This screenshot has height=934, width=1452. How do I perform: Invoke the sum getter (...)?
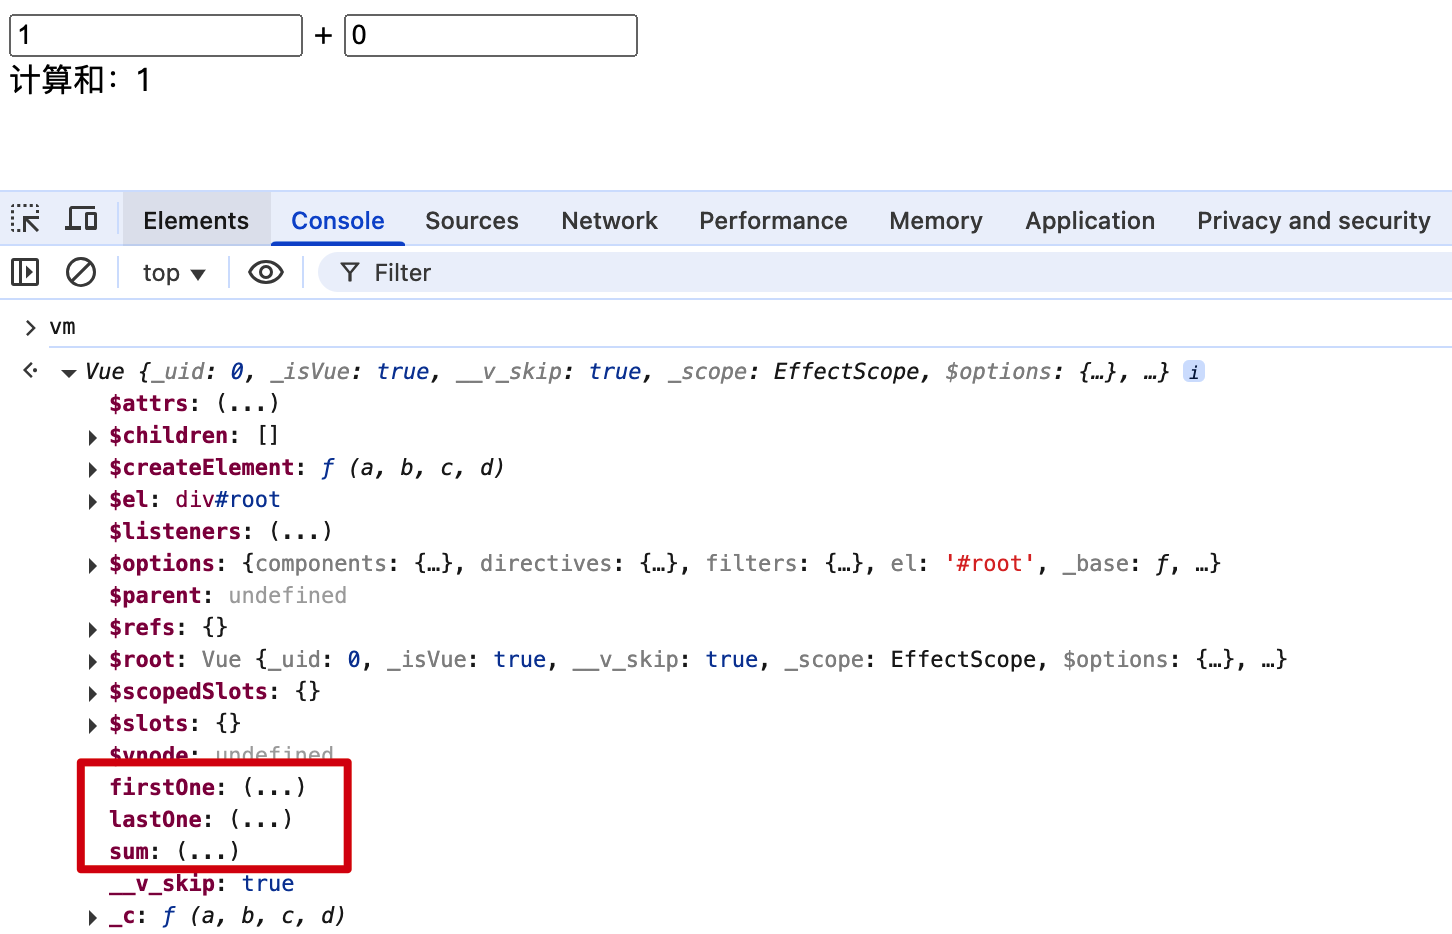[209, 851]
